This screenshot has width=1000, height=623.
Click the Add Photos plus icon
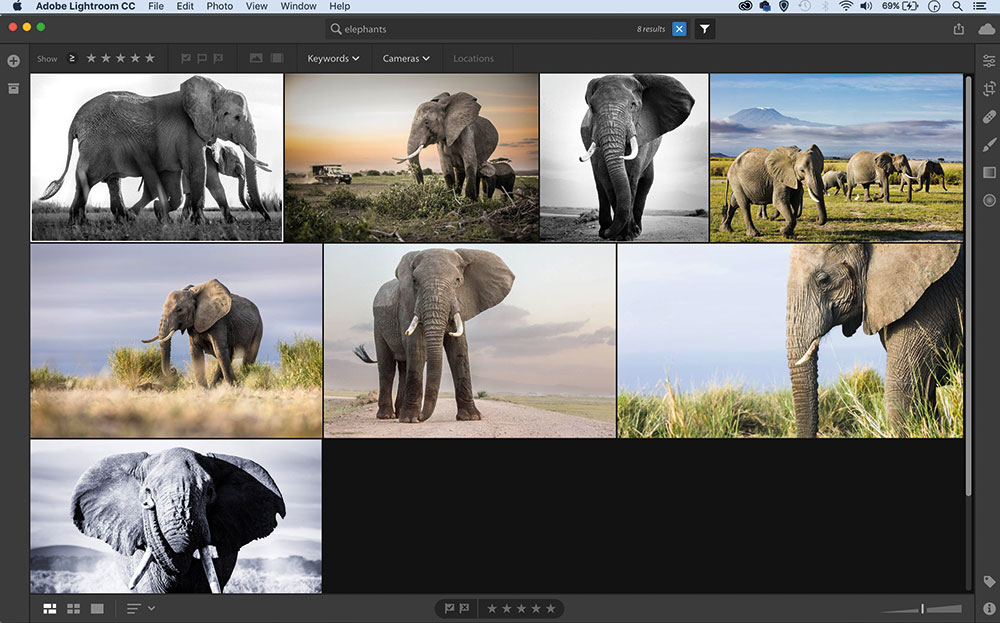pyautogui.click(x=13, y=61)
